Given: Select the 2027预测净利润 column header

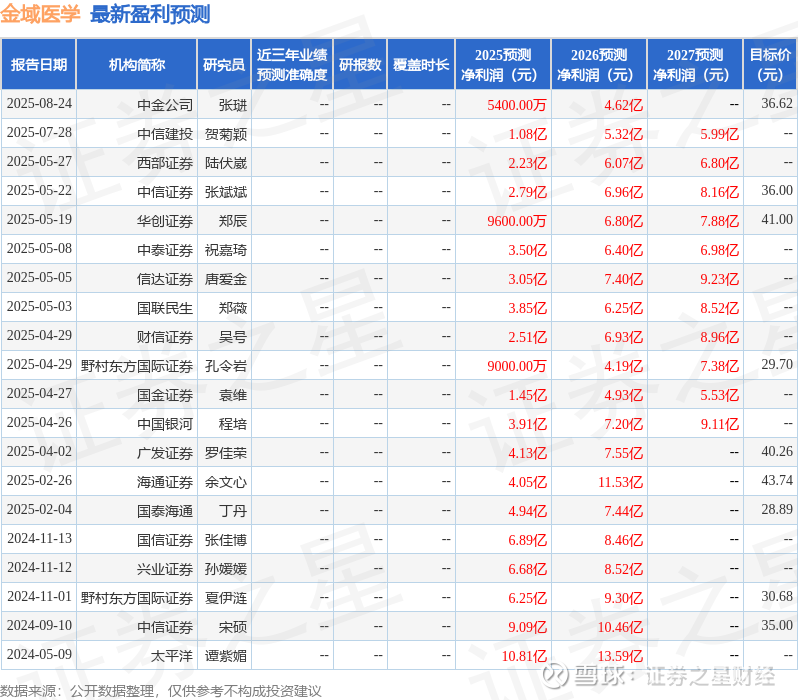Looking at the screenshot, I should point(695,65).
